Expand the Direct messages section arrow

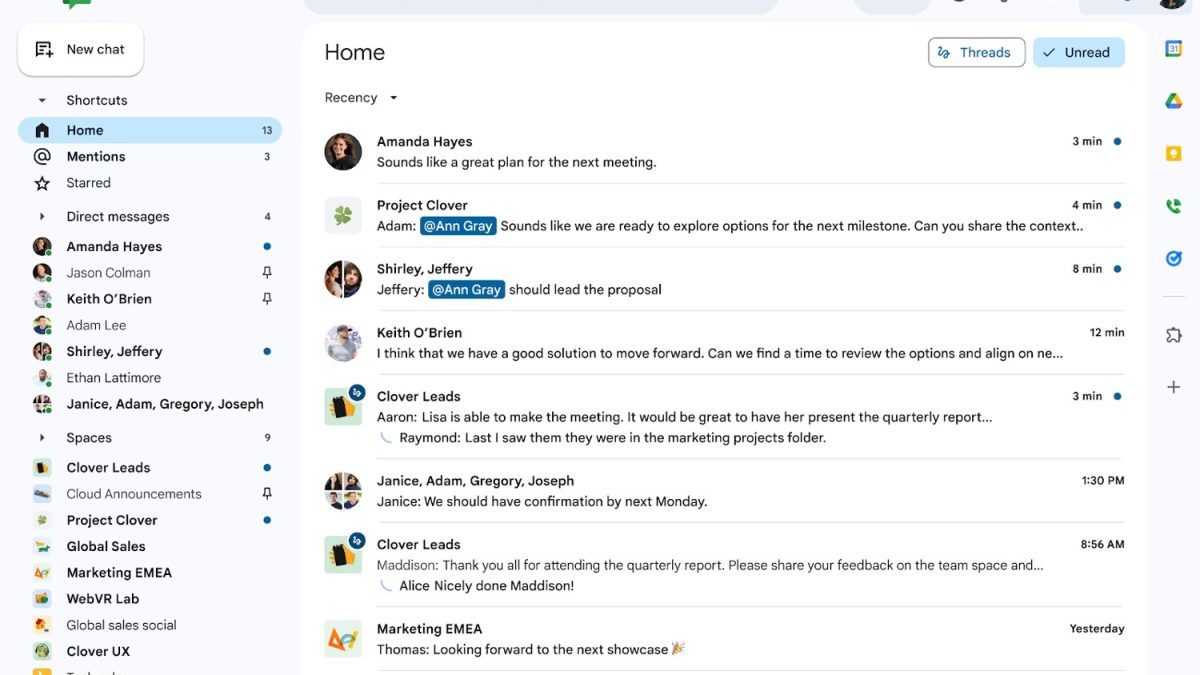(42, 216)
